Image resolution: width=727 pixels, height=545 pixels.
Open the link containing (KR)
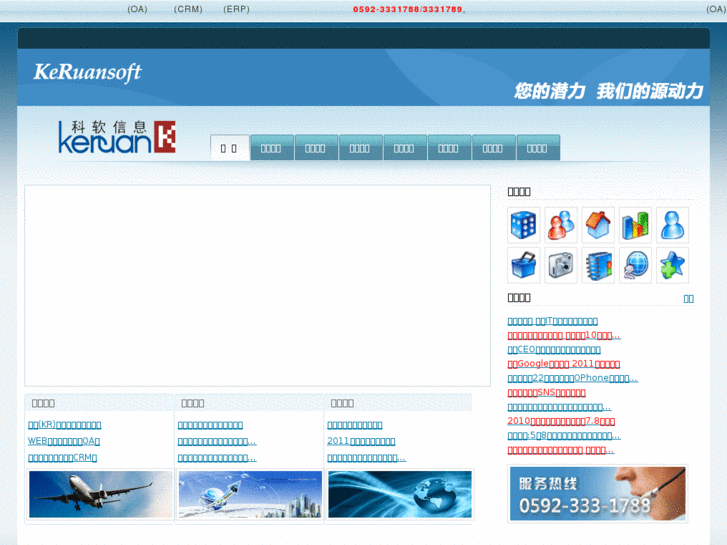(64, 424)
